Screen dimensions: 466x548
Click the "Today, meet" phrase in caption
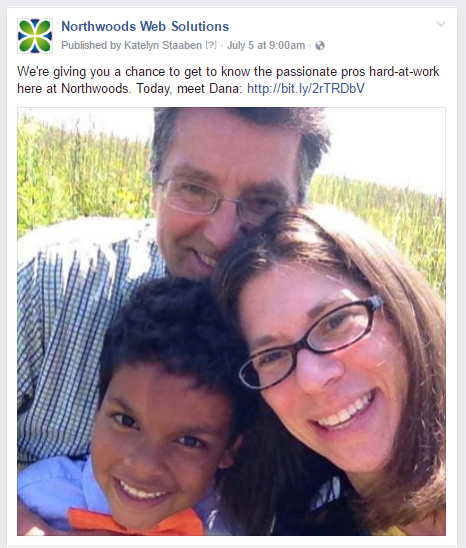click(x=171, y=89)
